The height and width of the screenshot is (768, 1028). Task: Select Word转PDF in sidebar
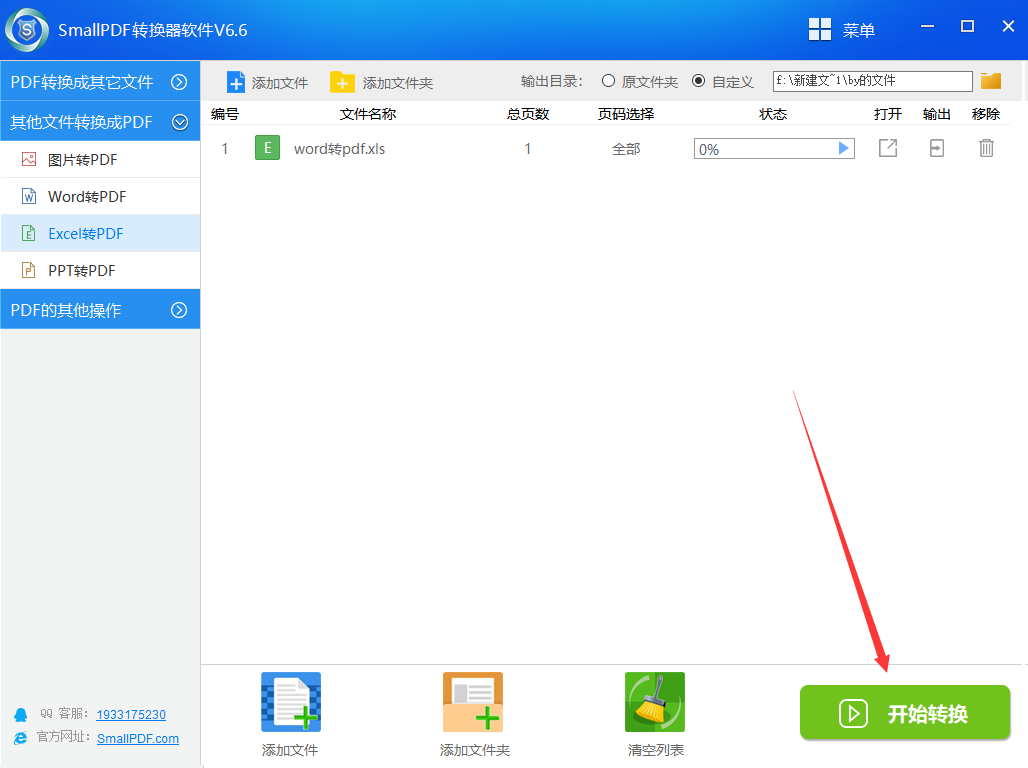pyautogui.click(x=100, y=197)
